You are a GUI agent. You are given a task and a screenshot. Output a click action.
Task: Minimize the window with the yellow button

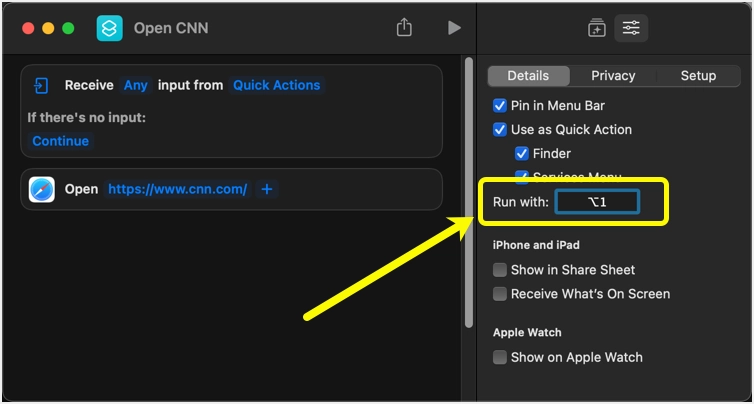pos(48,28)
